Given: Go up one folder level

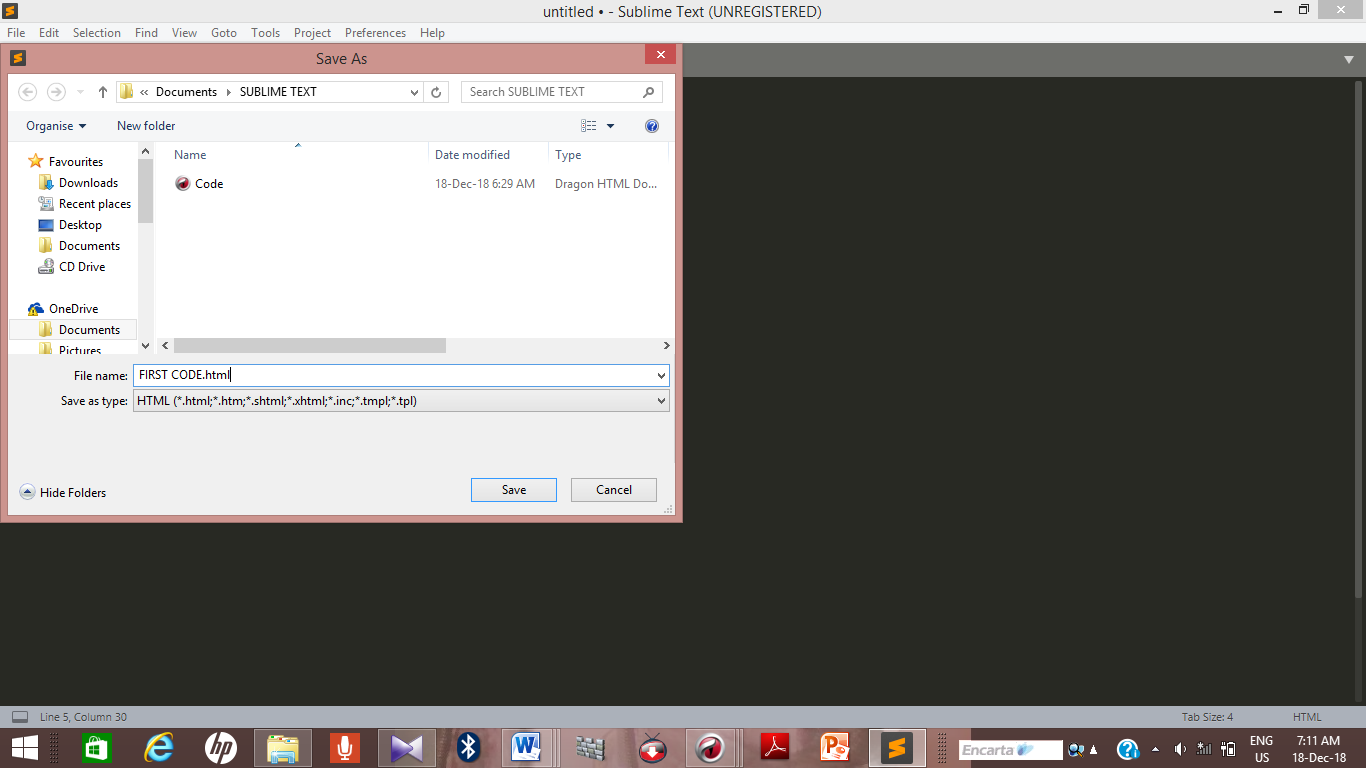Looking at the screenshot, I should 102,92.
